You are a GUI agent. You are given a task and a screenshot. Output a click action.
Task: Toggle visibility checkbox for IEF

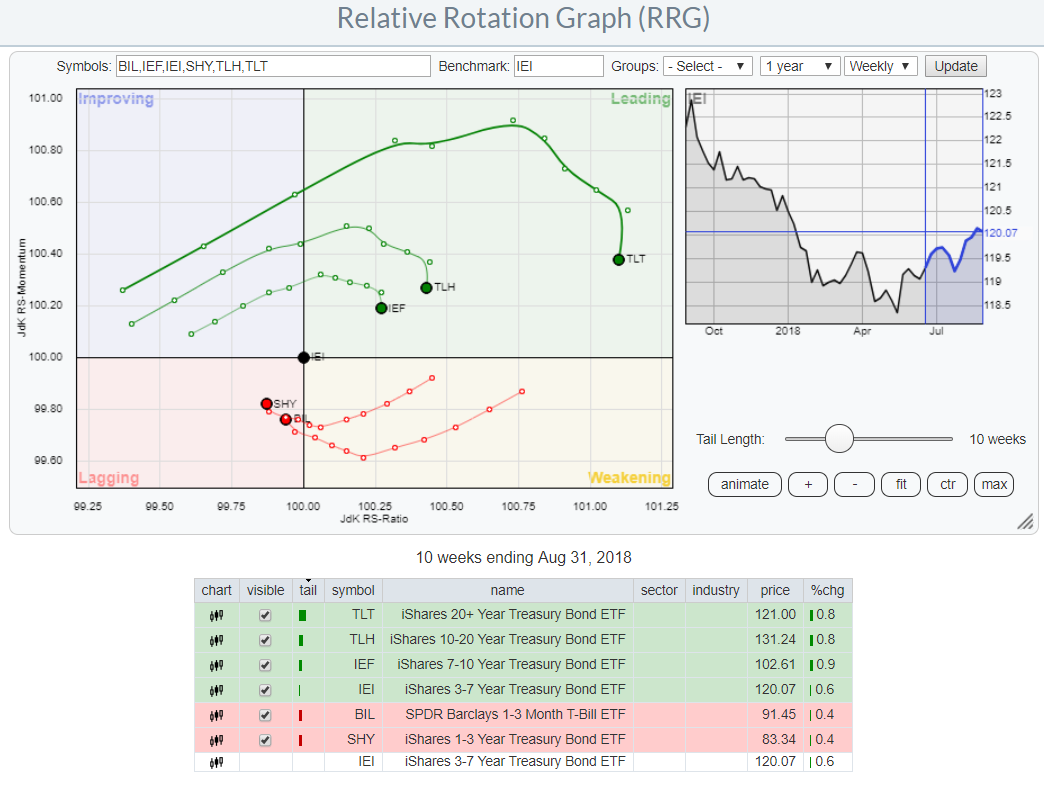(x=265, y=665)
